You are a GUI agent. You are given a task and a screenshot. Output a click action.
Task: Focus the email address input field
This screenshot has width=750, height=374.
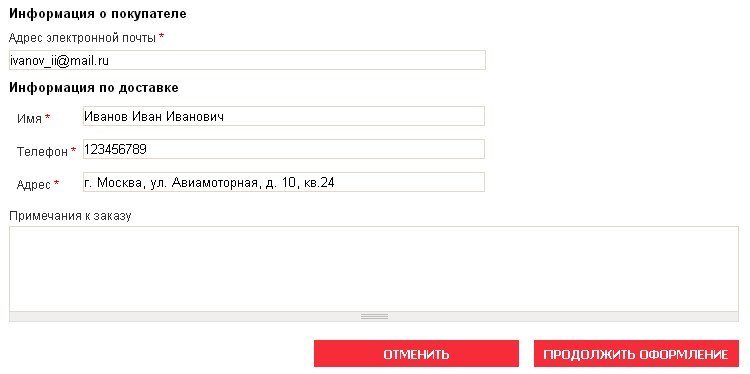(x=247, y=60)
